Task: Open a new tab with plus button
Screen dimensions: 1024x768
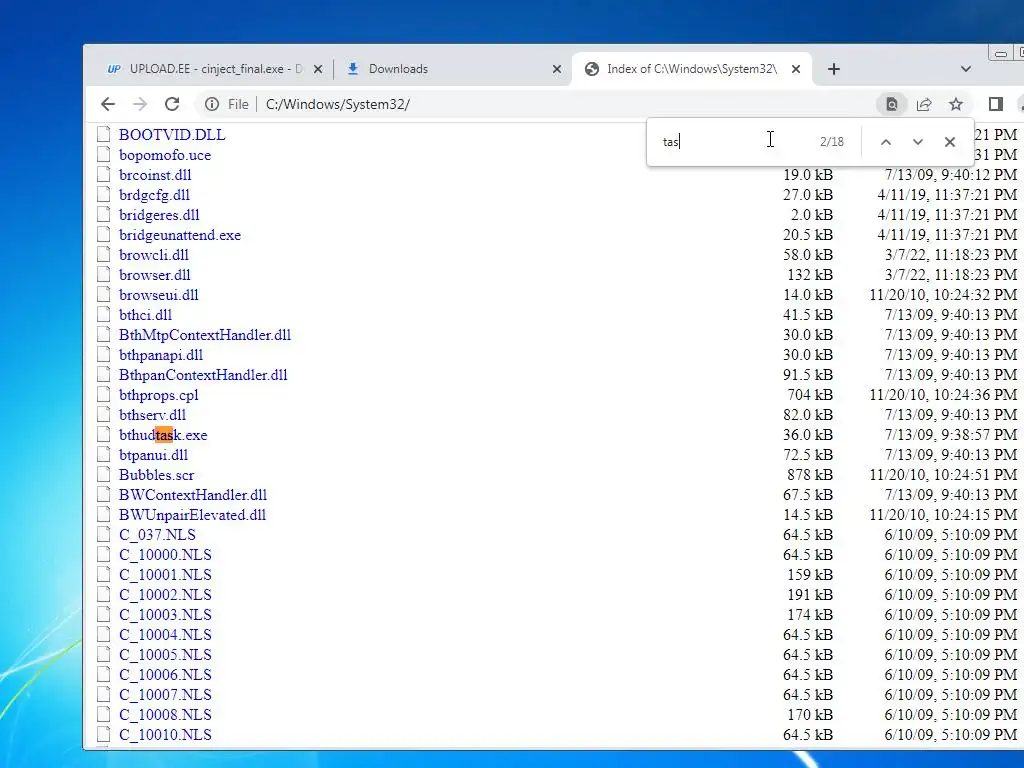Action: click(x=834, y=69)
